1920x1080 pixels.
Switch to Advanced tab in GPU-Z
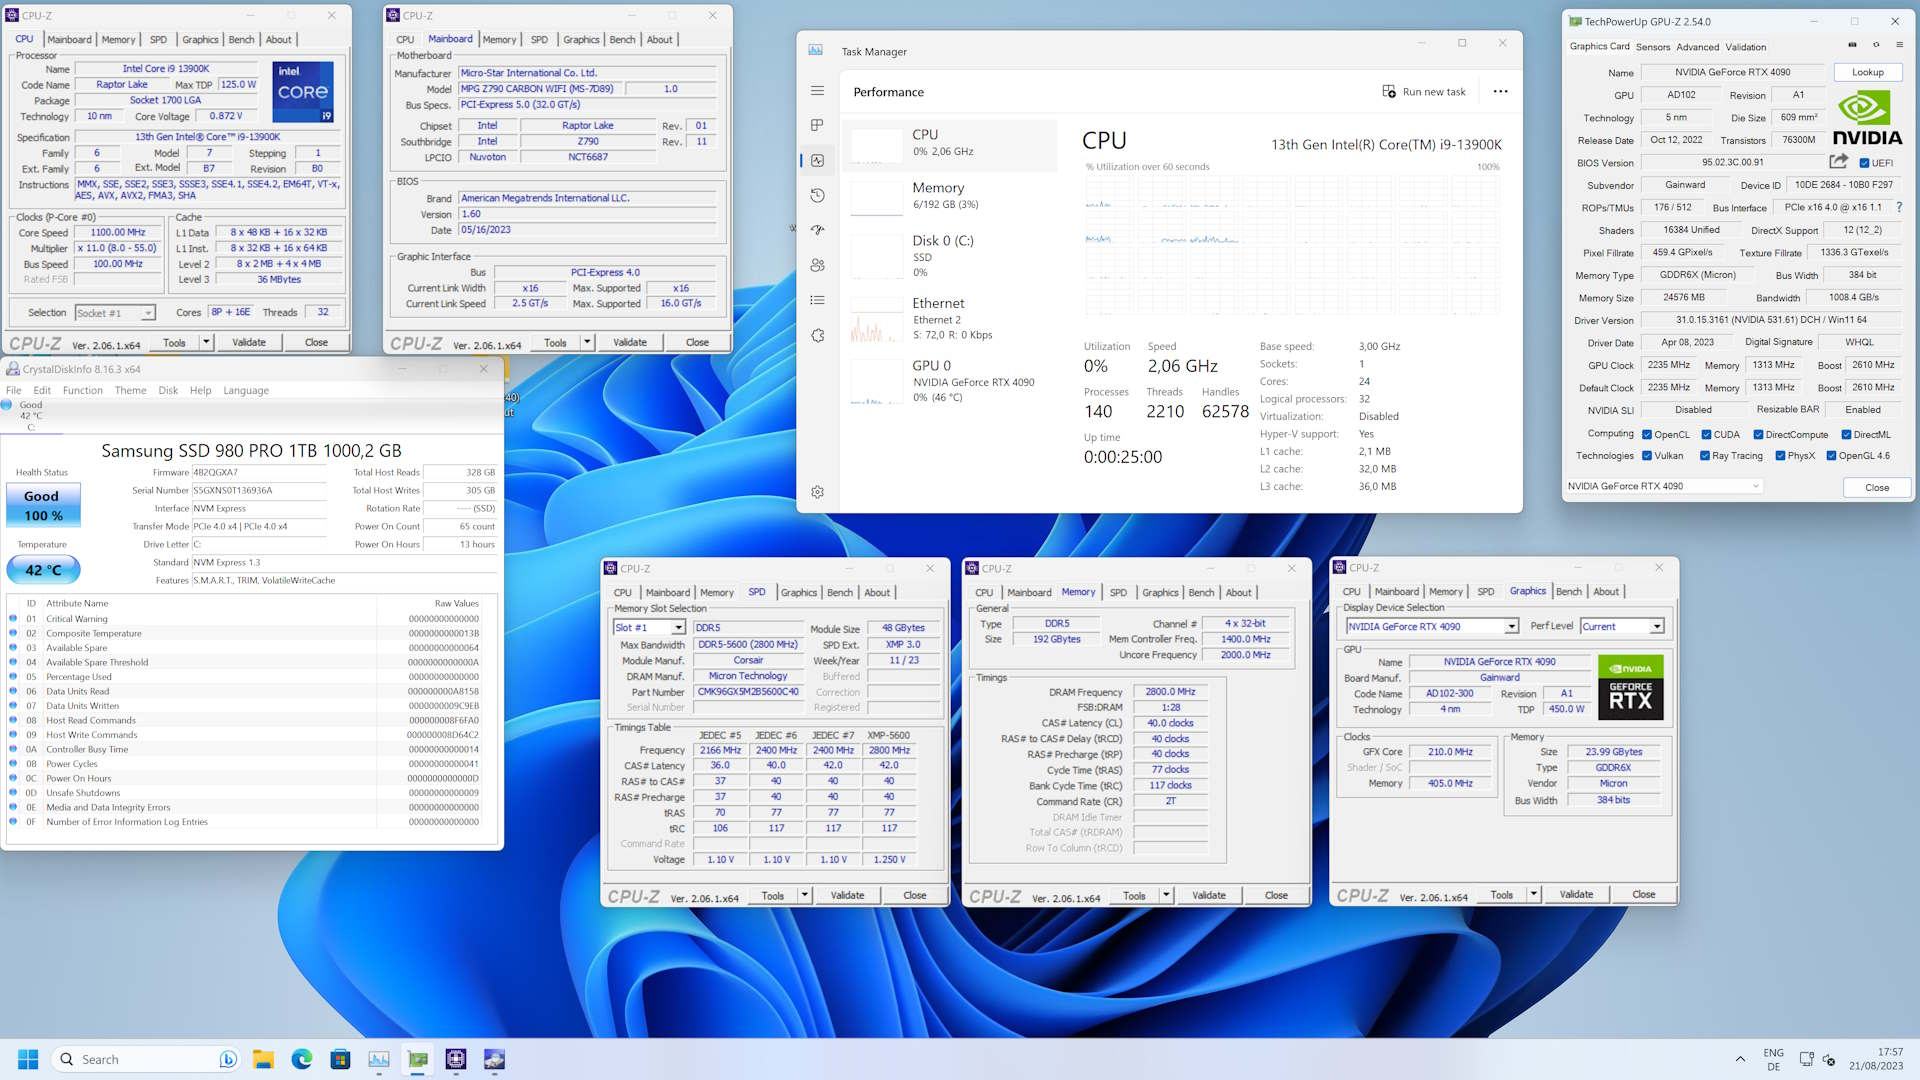pos(1698,47)
